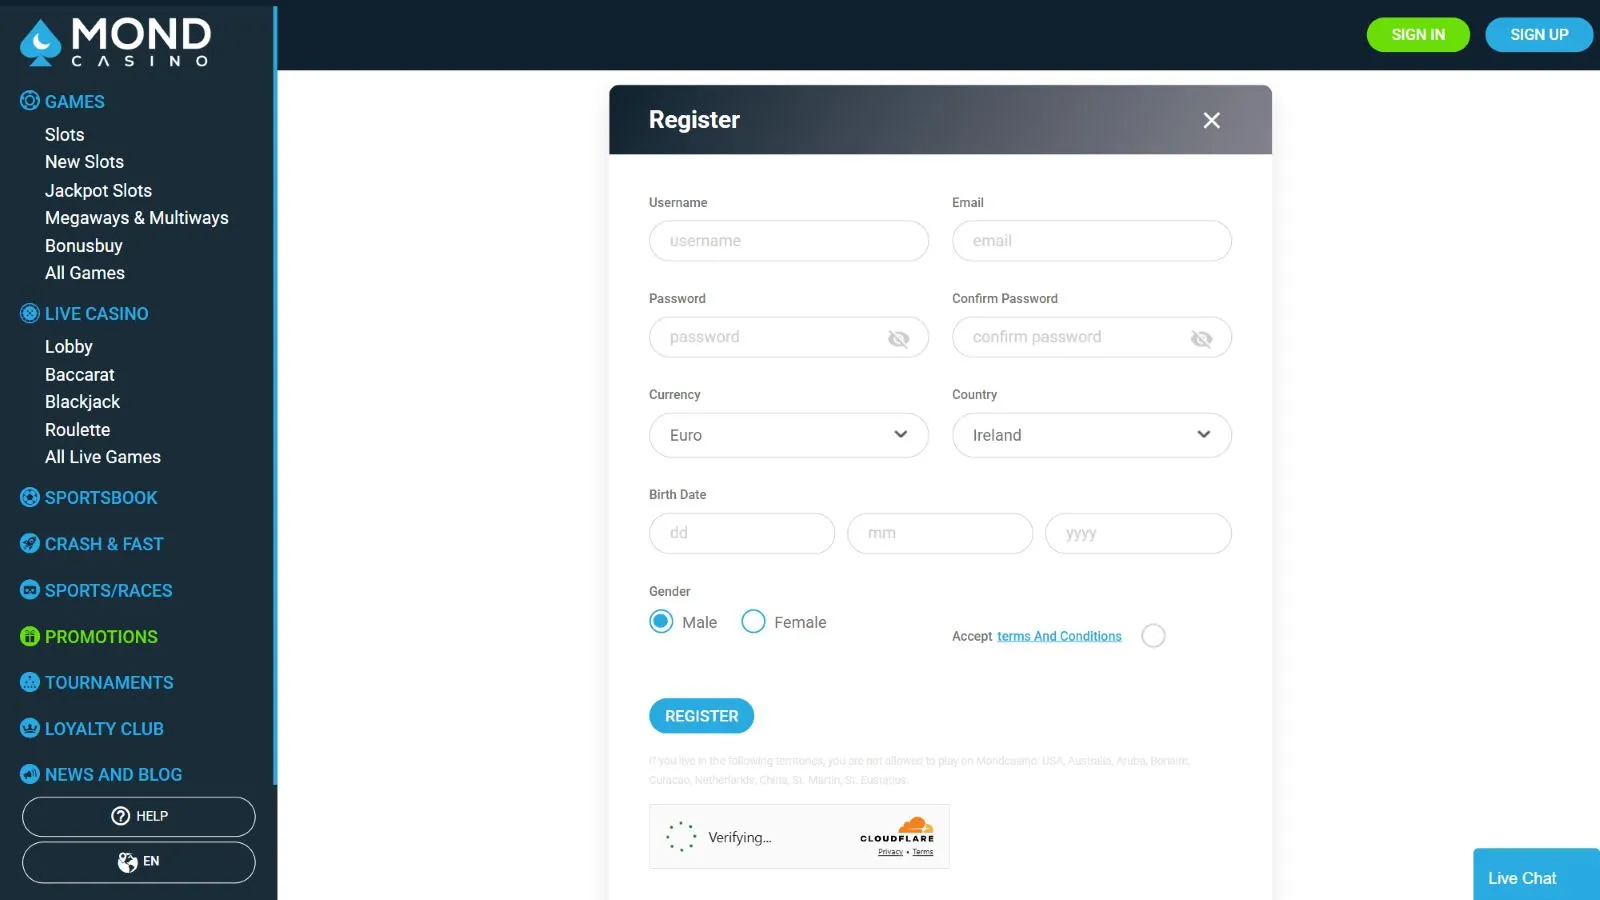
Task: Open Jackpot Slots in the sidebar
Action: coord(98,190)
